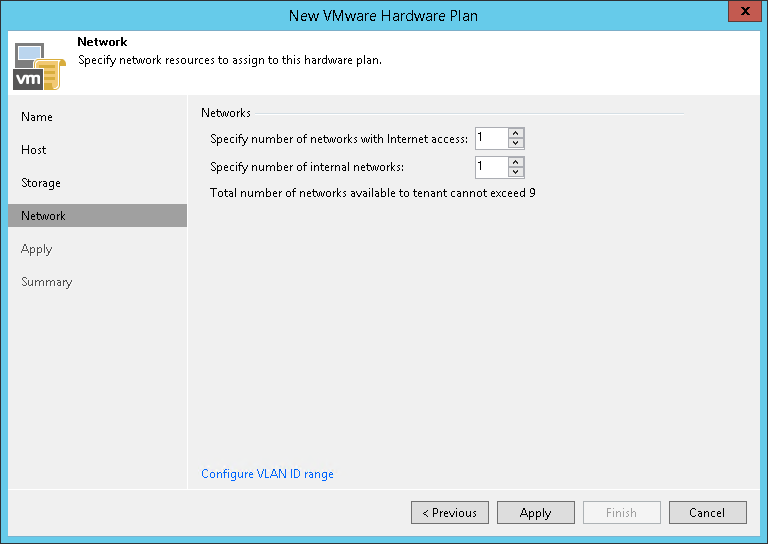Click 'Specify number of internal networks:' label
This screenshot has height=544, width=768.
click(x=307, y=167)
